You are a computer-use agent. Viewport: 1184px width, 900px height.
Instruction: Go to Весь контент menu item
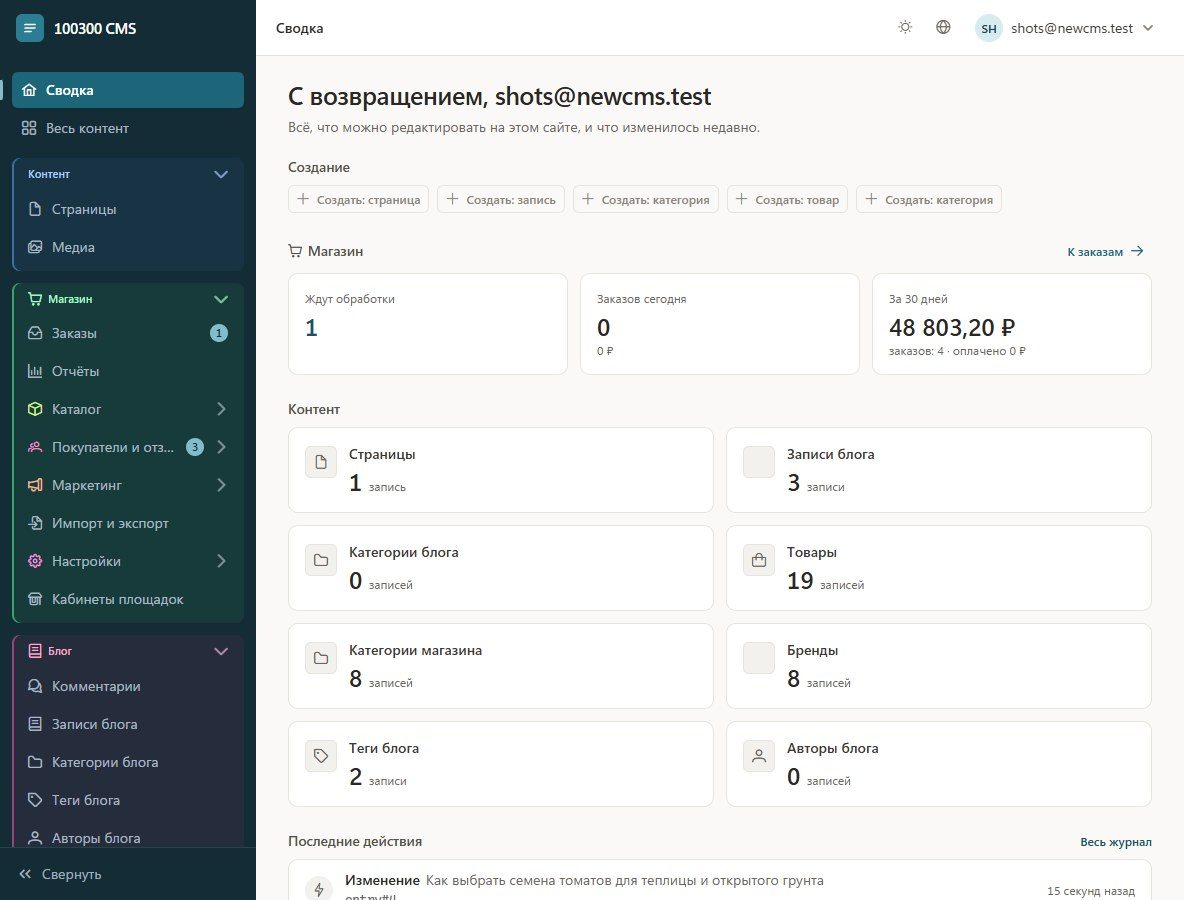click(128, 128)
